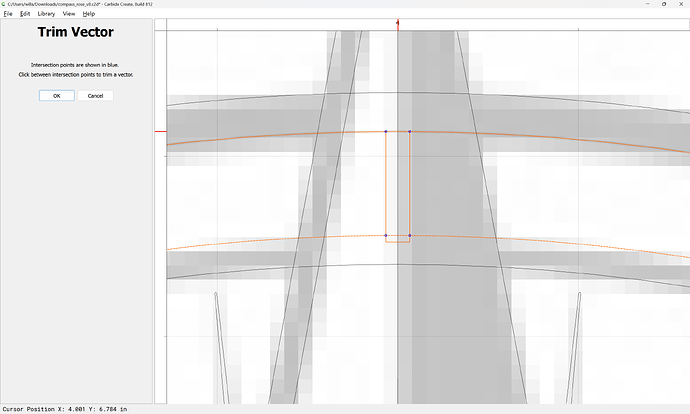The image size is (690, 414).
Task: Click the red arrow marker on top ruler
Action: click(398, 22)
